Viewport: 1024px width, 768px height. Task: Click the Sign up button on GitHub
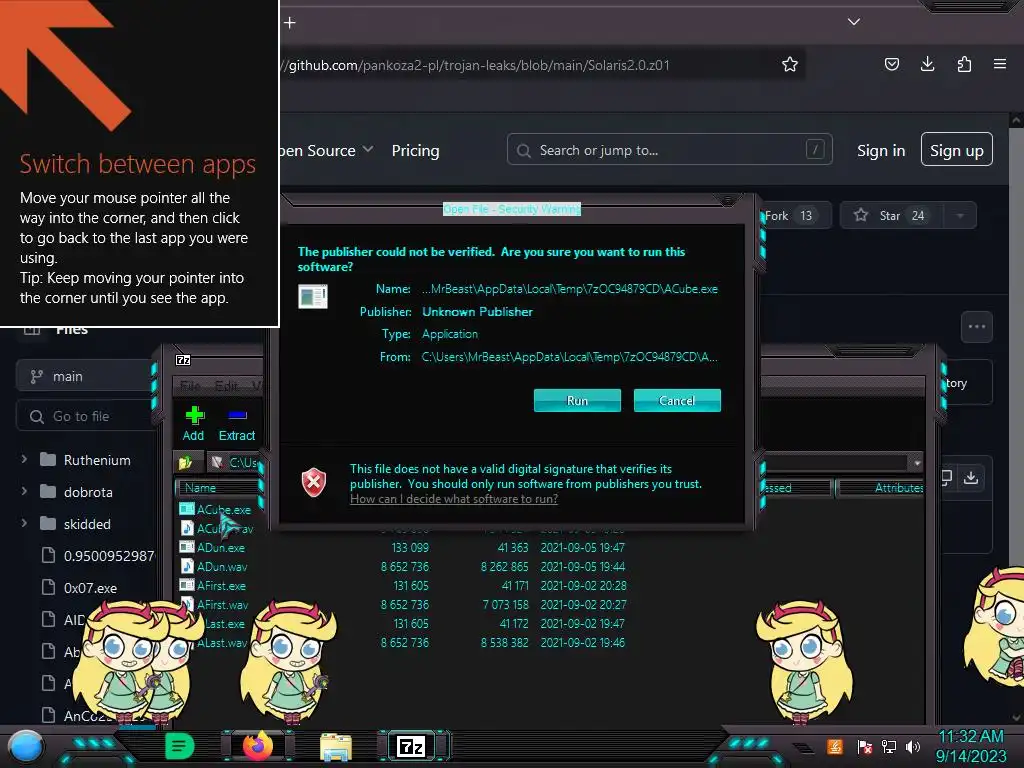coord(957,150)
